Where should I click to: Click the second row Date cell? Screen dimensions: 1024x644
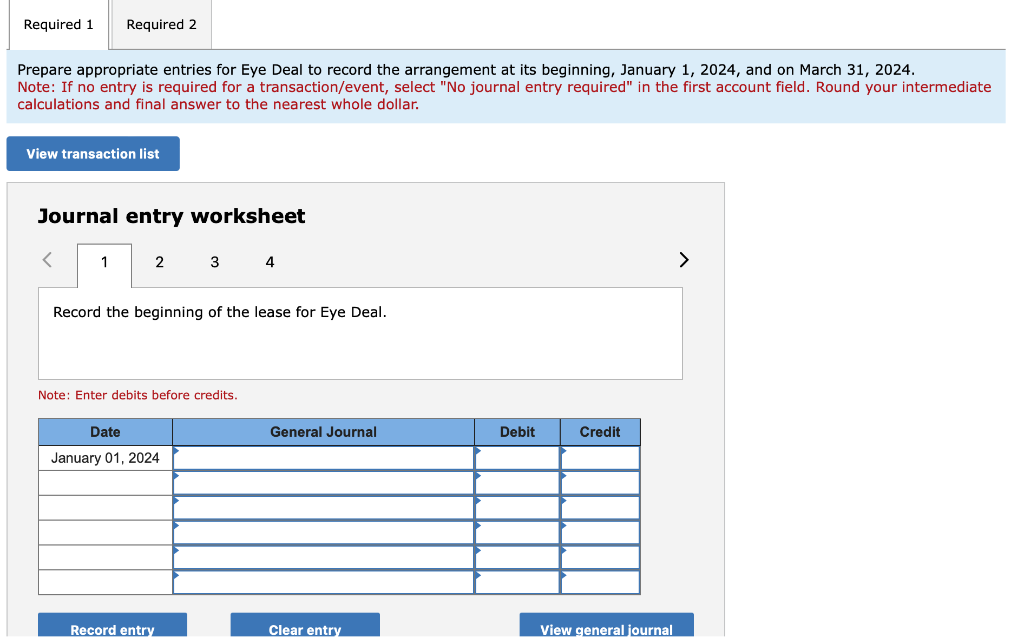pyautogui.click(x=105, y=482)
